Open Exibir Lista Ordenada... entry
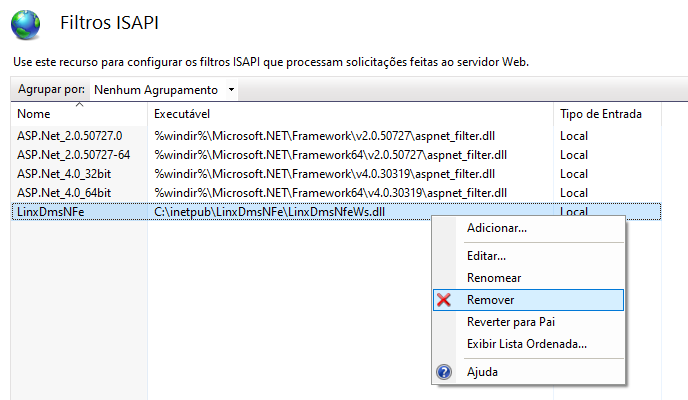Viewport: 688px width, 400px height. [x=526, y=344]
